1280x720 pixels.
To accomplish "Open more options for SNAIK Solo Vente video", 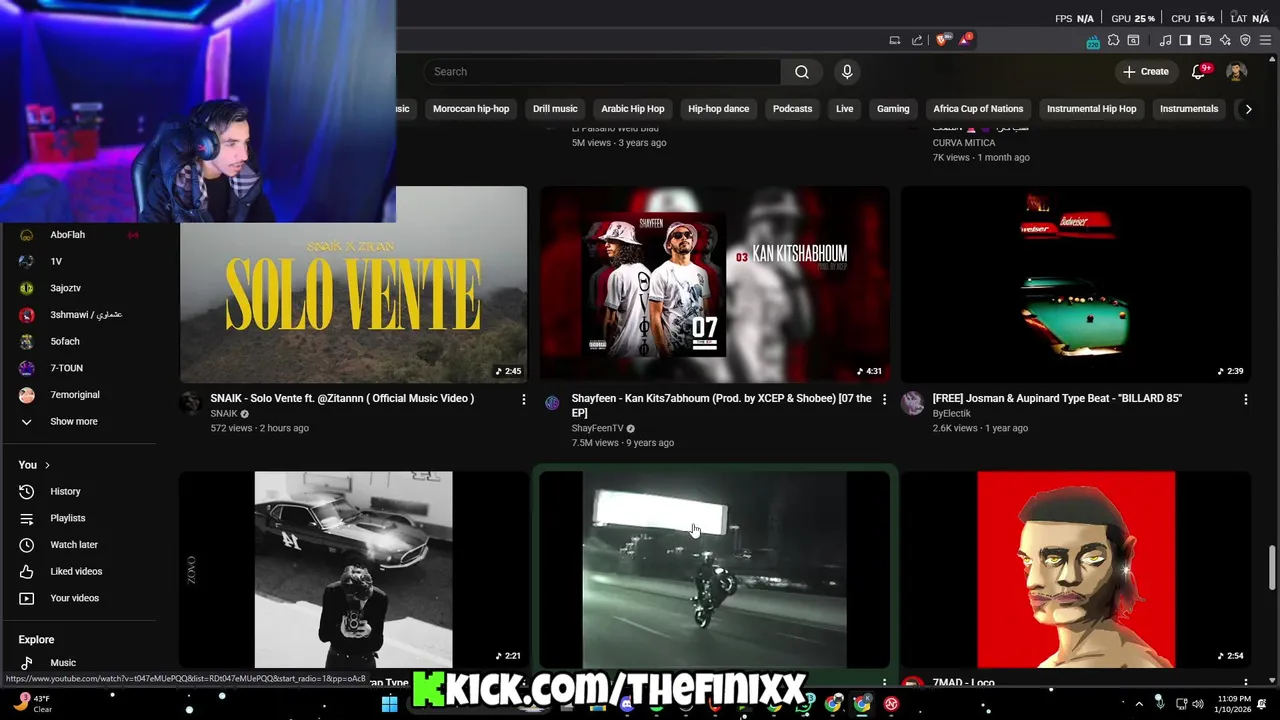I will [523, 399].
